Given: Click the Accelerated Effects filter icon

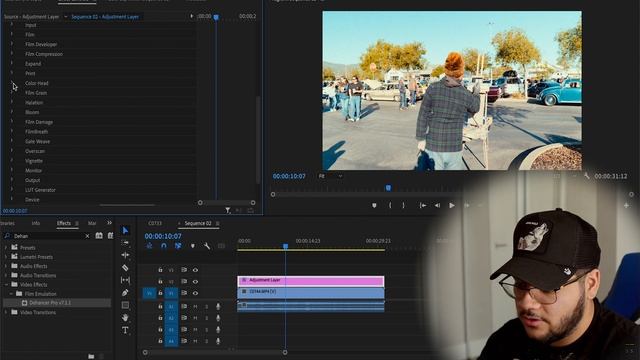Looking at the screenshot, I should point(99,236).
